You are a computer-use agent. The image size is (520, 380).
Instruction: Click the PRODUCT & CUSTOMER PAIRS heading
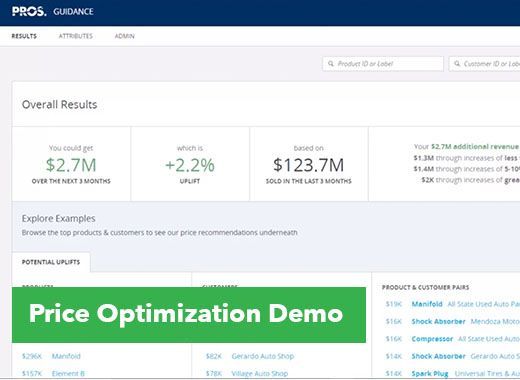coord(425,287)
